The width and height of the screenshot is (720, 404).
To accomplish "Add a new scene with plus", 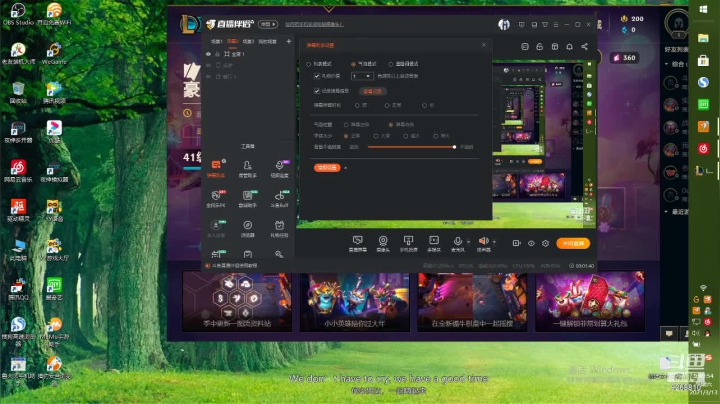I will pyautogui.click(x=288, y=41).
